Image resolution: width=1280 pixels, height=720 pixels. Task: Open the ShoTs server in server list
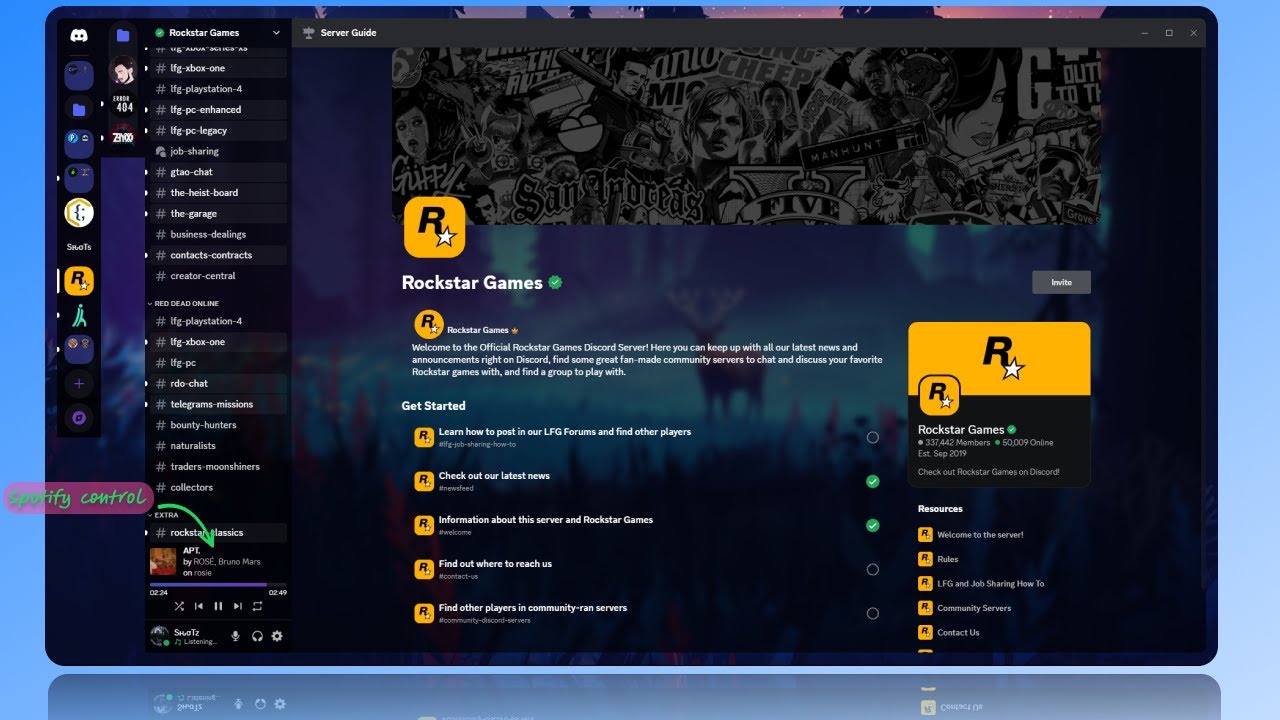point(79,247)
